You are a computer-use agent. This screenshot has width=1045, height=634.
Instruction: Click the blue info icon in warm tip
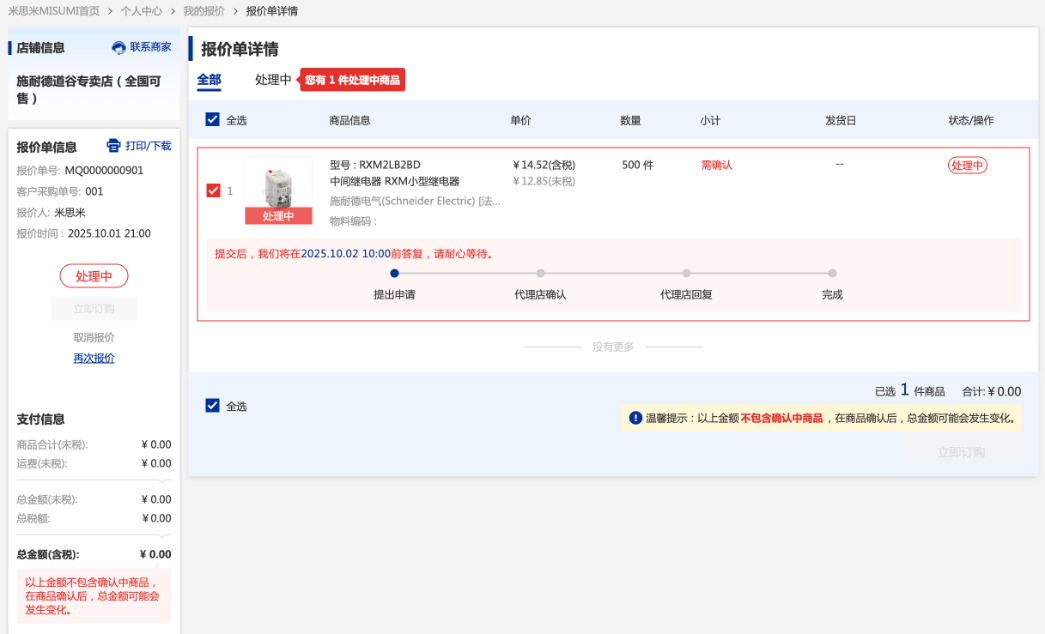point(635,418)
